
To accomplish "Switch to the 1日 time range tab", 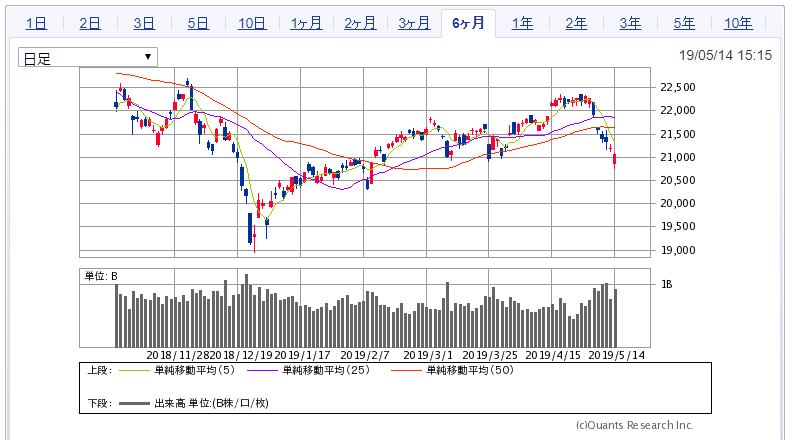I will (x=35, y=24).
